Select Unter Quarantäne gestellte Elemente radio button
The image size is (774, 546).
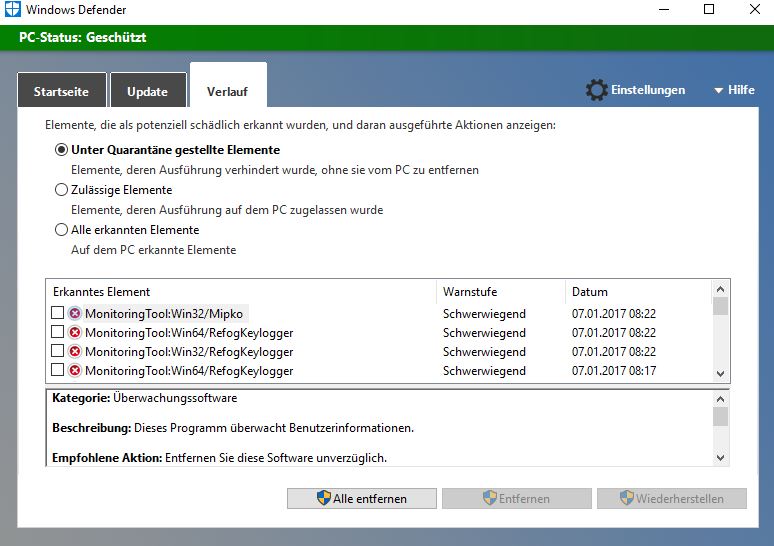pos(61,150)
